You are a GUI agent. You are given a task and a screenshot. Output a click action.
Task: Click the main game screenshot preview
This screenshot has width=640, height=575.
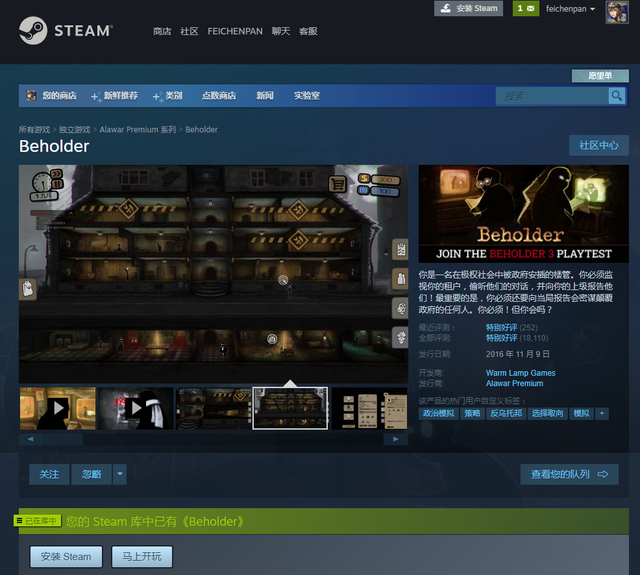tap(213, 274)
